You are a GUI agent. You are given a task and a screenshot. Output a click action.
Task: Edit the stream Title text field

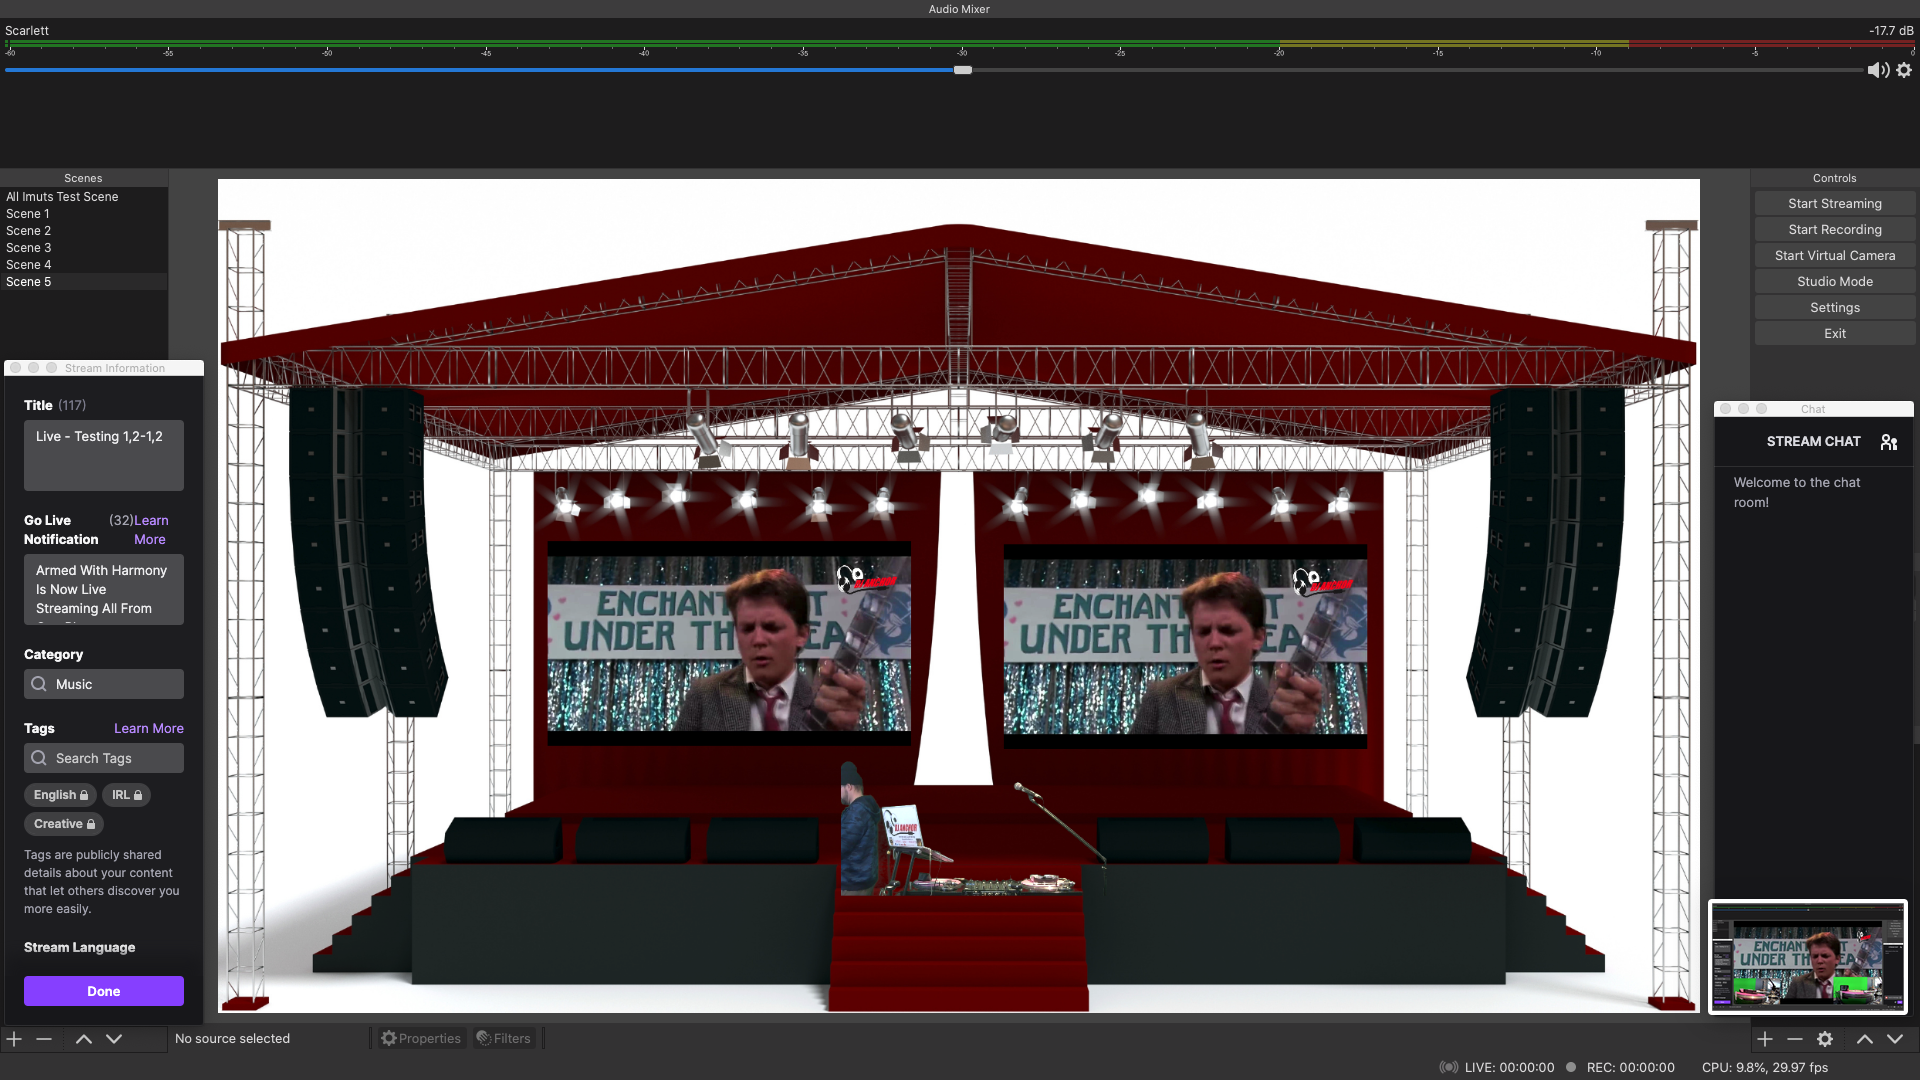(x=104, y=455)
